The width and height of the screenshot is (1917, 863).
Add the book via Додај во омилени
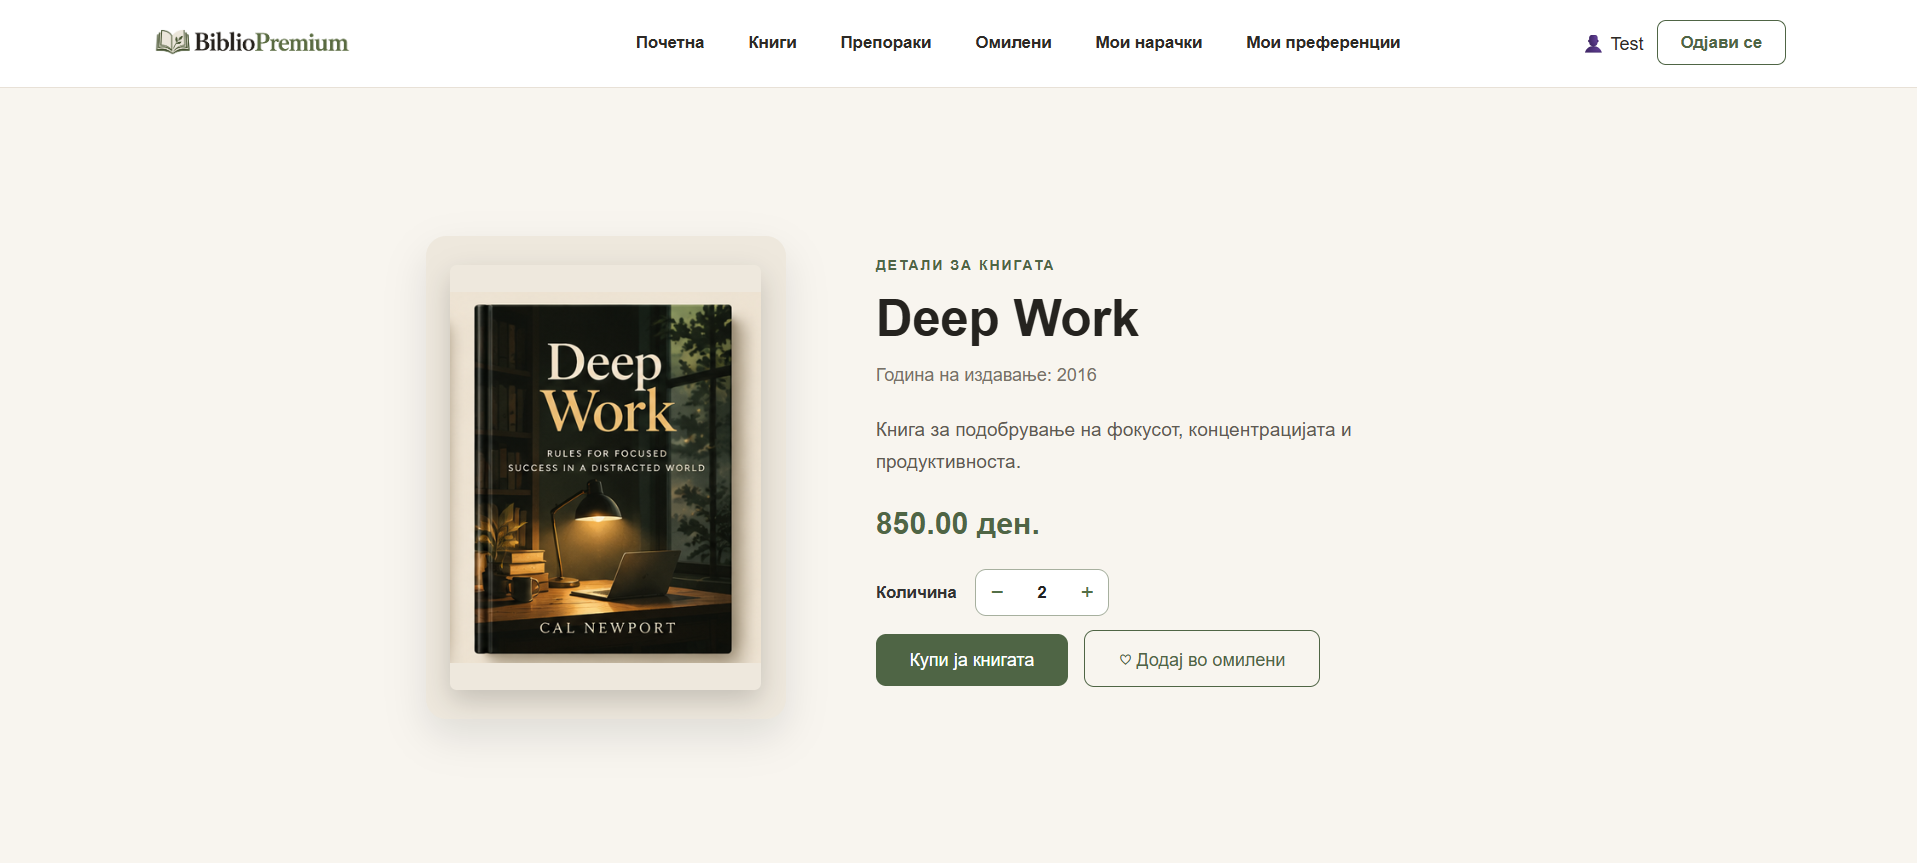(1202, 659)
